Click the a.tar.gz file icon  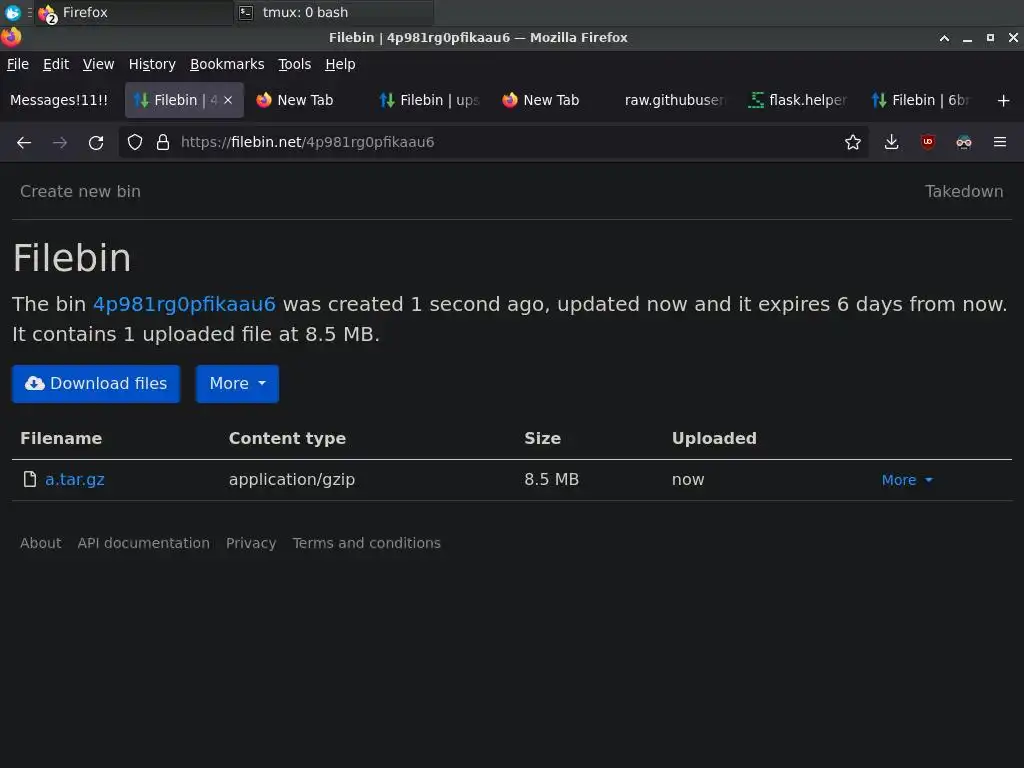29,479
